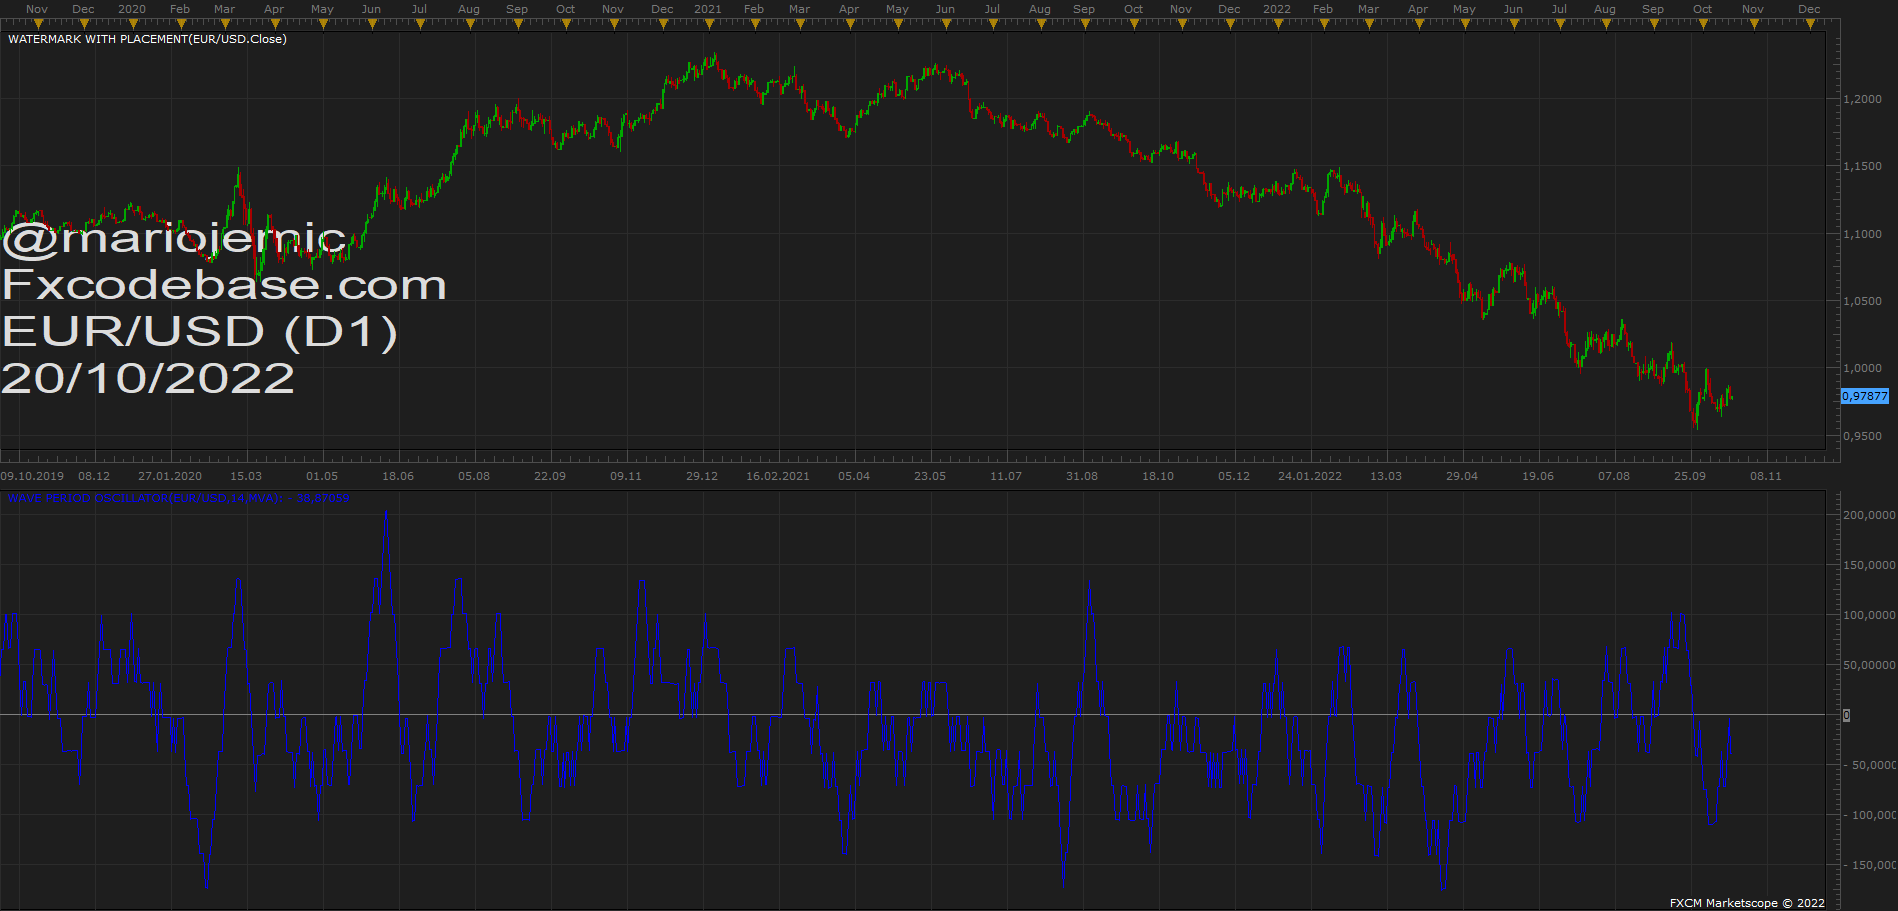Click the 1,0000 price axis label
Image resolution: width=1898 pixels, height=911 pixels.
[1862, 368]
